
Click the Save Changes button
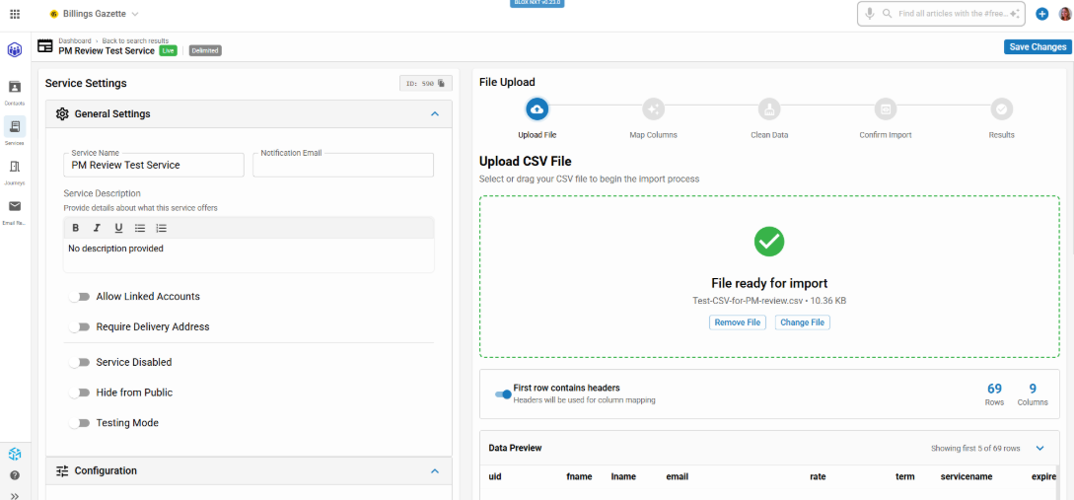click(x=1038, y=47)
